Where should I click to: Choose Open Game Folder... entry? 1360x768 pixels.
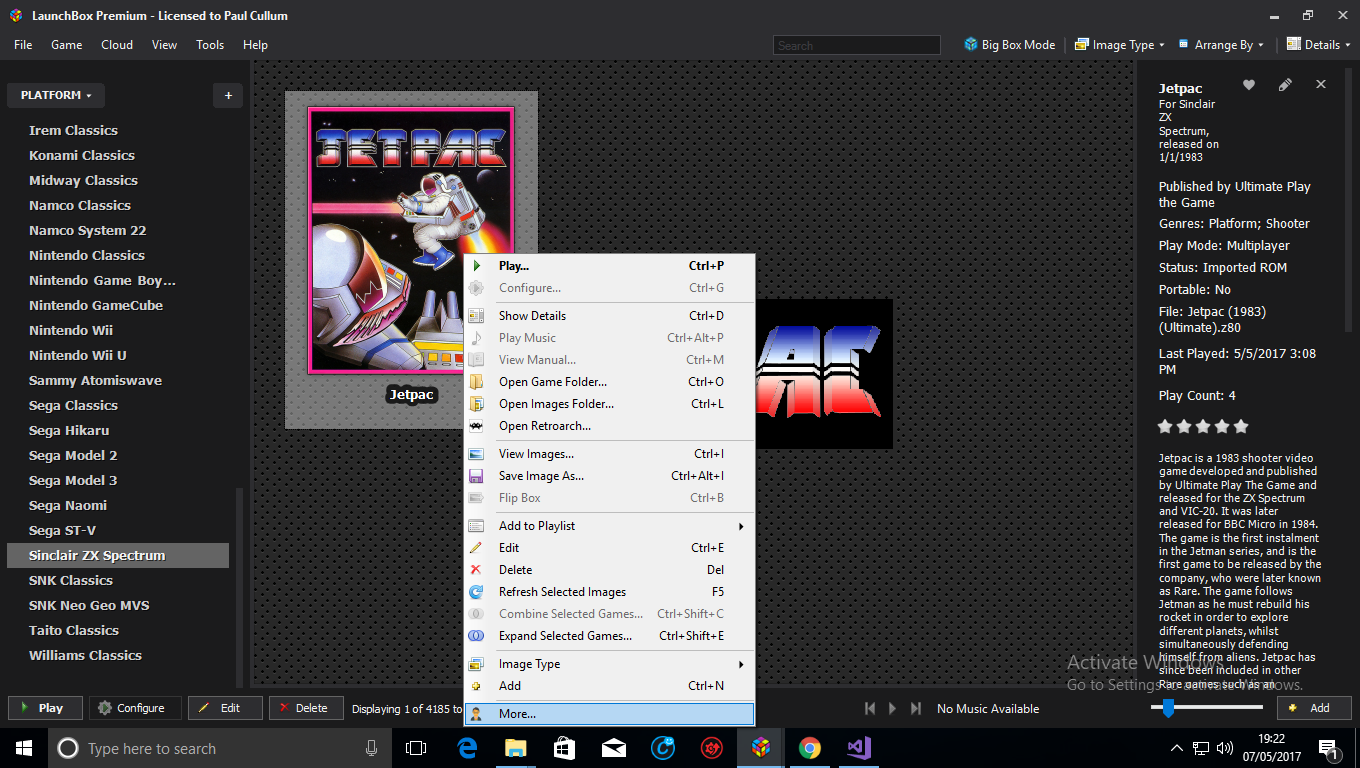pos(610,382)
